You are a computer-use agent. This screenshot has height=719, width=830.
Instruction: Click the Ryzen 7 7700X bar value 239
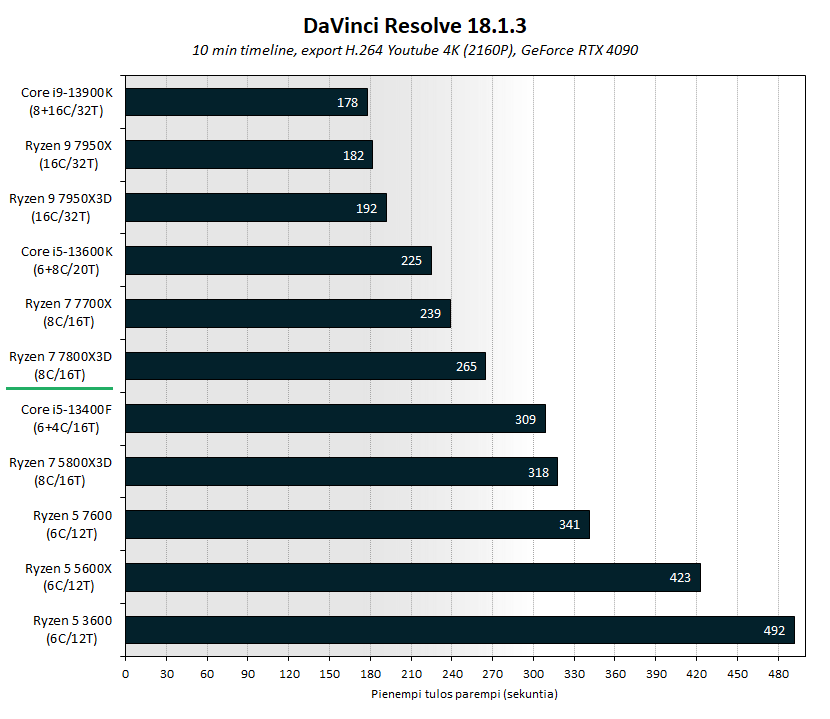click(x=430, y=313)
